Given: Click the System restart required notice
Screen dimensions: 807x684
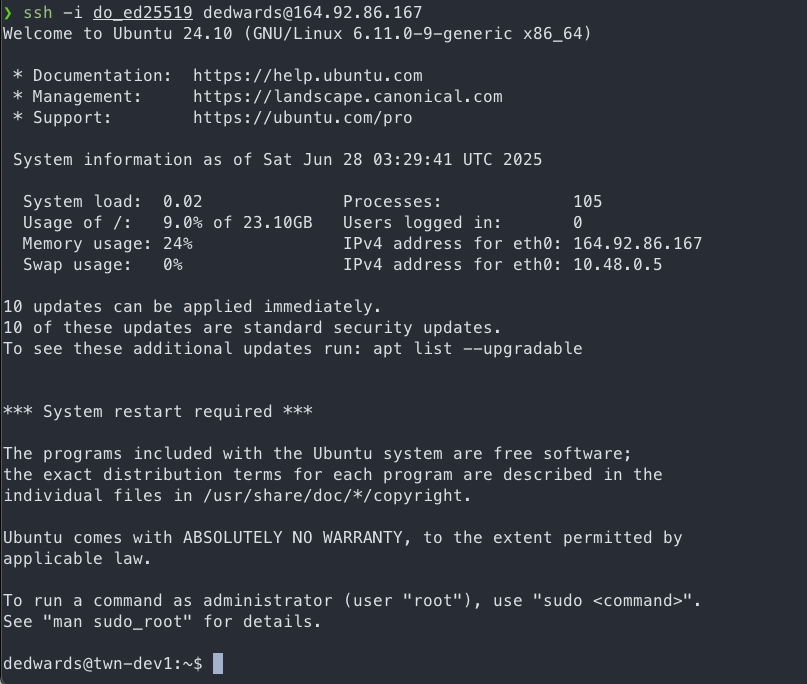Looking at the screenshot, I should click(x=157, y=412).
